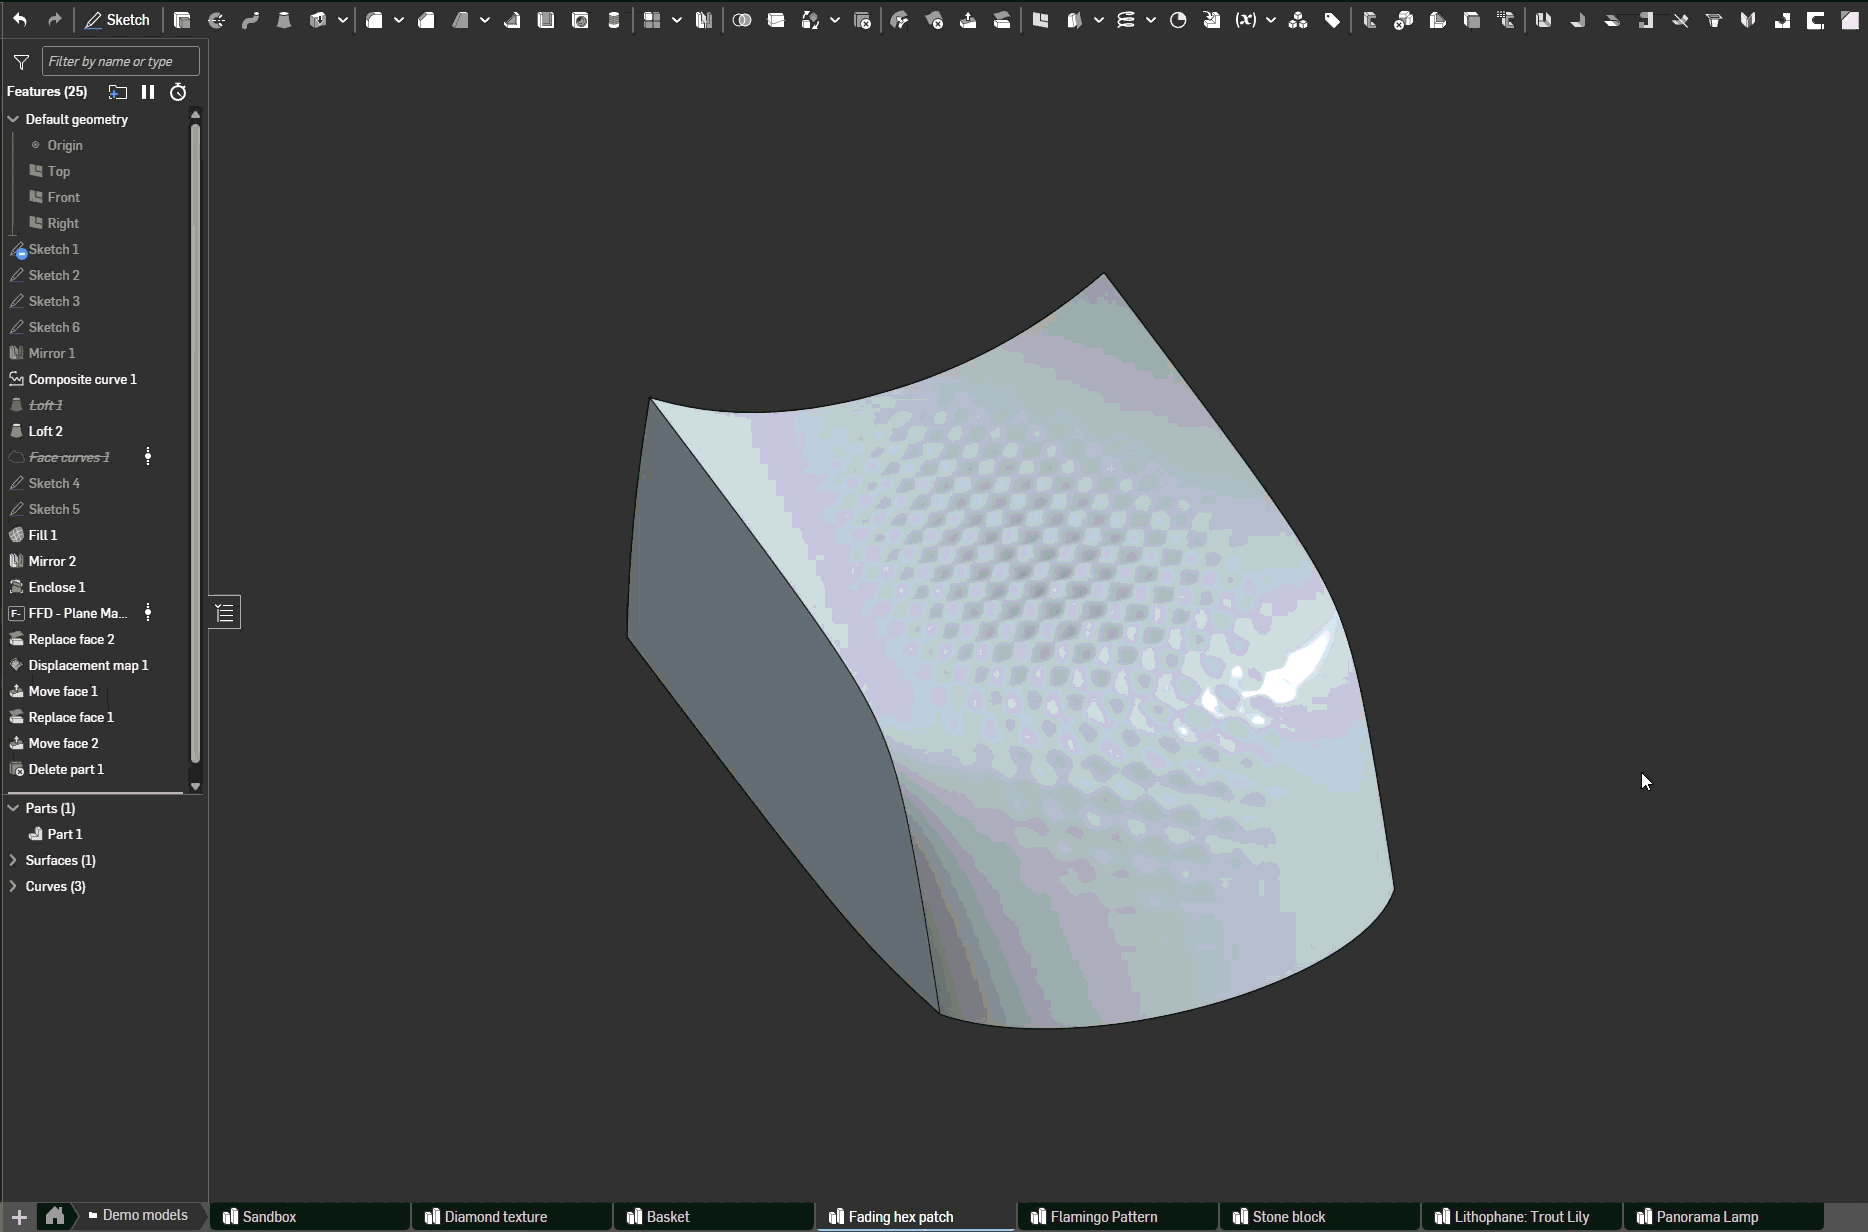The height and width of the screenshot is (1232, 1868).
Task: Switch to the Stone block tab
Action: [x=1320, y=1217]
